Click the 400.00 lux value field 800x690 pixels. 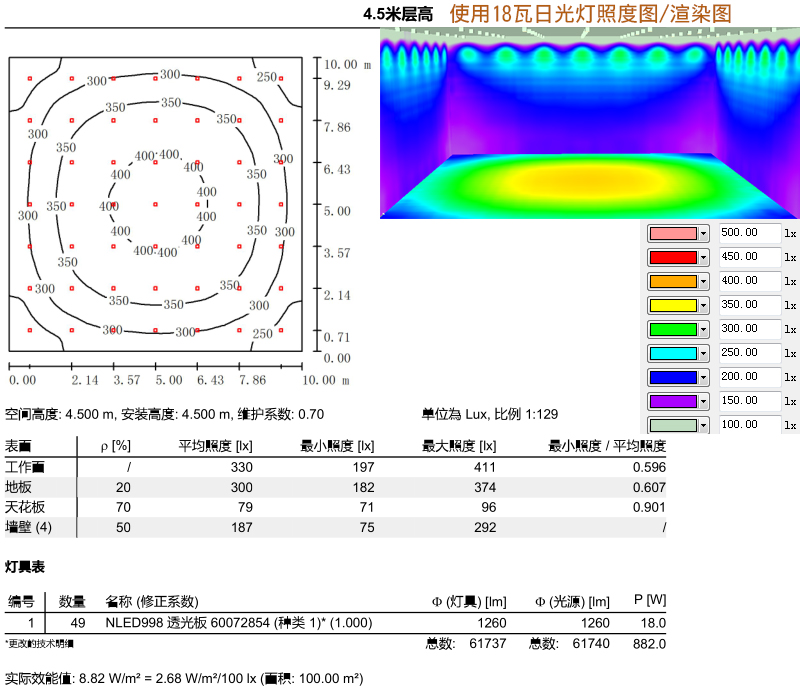tap(749, 281)
